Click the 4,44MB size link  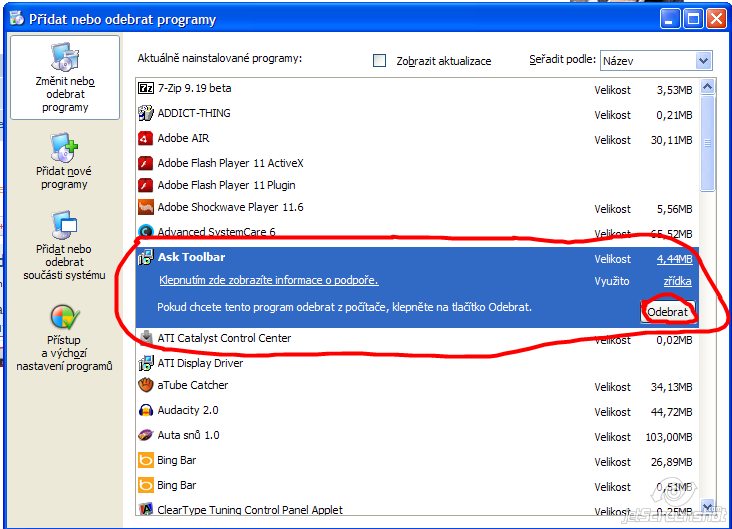[x=674, y=259]
